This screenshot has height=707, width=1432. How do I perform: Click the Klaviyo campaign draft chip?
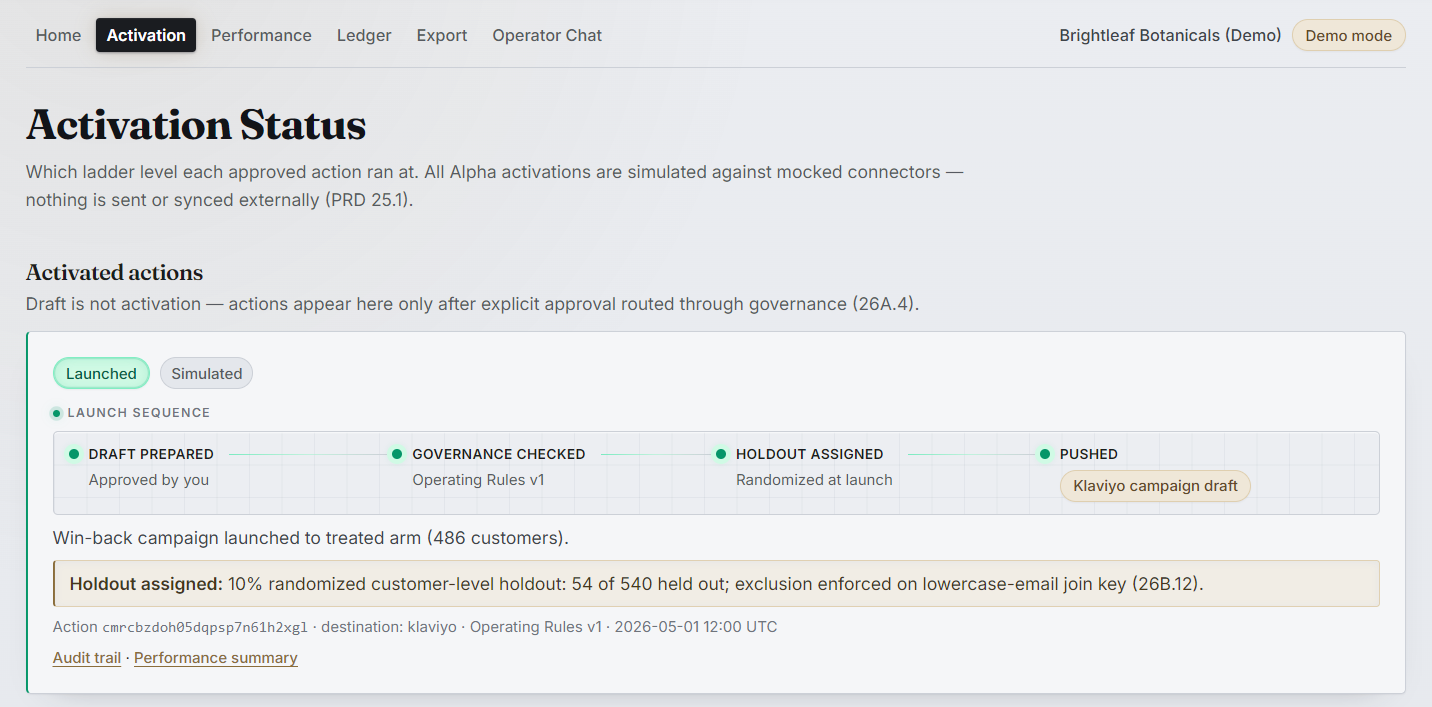pyautogui.click(x=1155, y=486)
